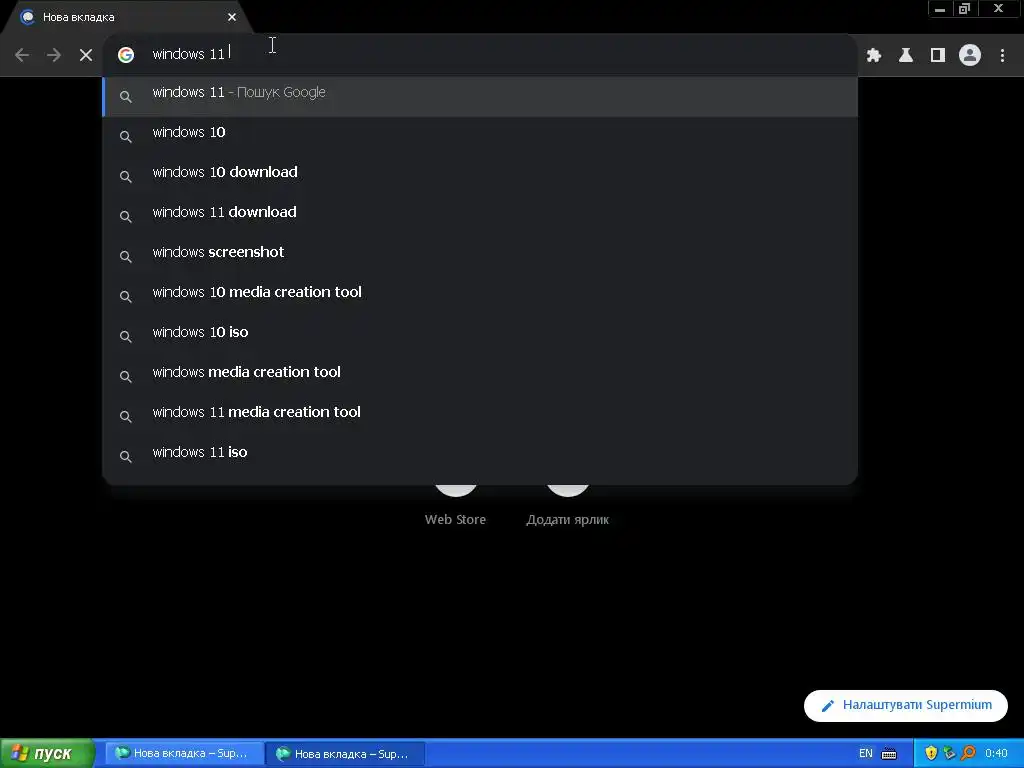The image size is (1024, 768).
Task: Open the profile avatar menu
Action: point(970,55)
